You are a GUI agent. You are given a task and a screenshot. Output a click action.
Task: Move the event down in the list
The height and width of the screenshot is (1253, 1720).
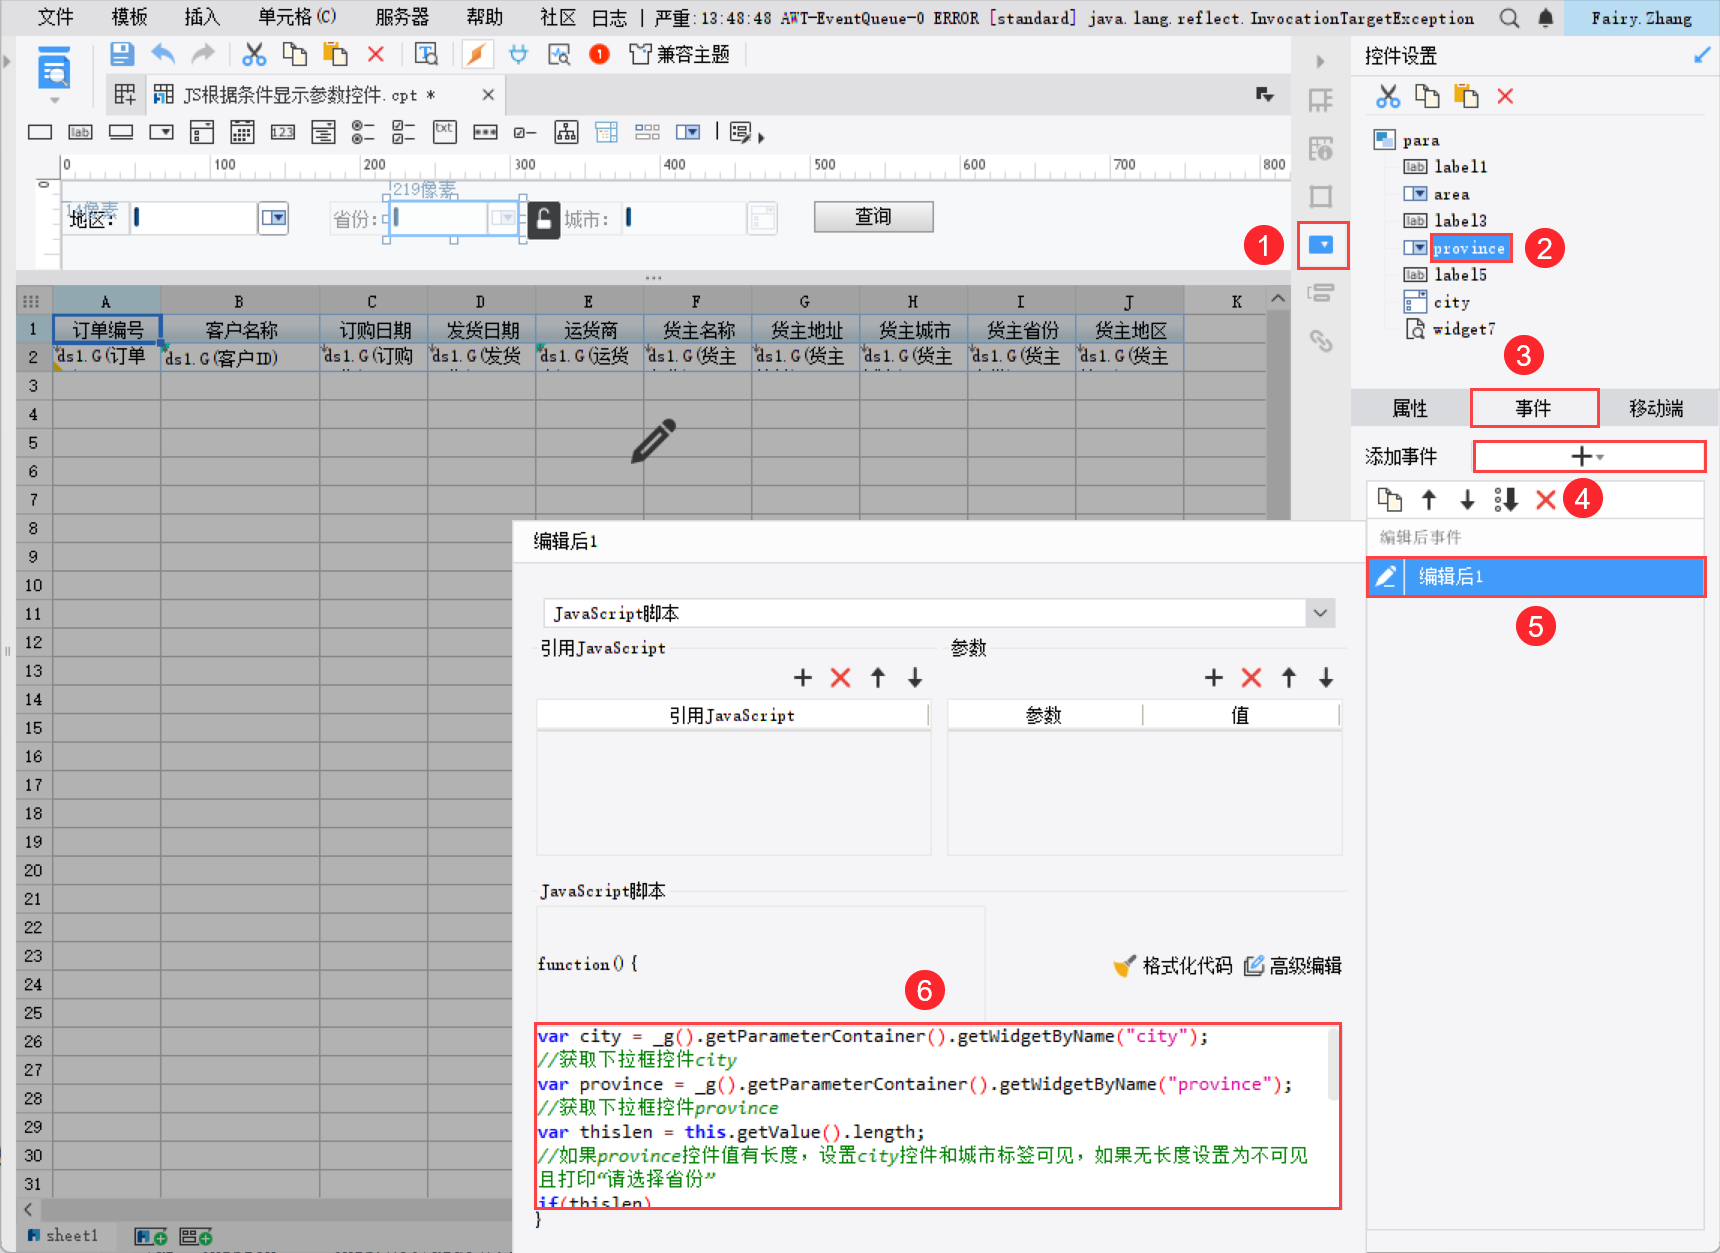tap(1467, 499)
